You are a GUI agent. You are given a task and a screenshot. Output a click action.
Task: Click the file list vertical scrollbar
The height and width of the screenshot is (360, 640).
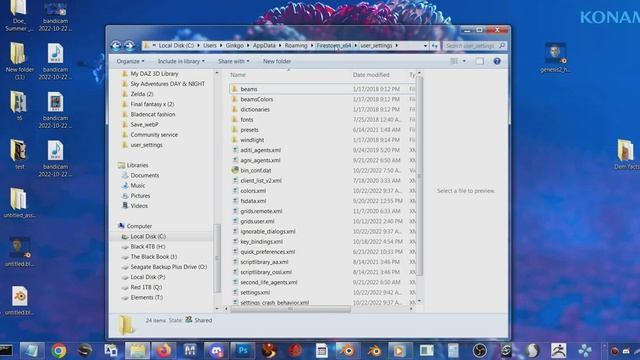click(x=419, y=176)
